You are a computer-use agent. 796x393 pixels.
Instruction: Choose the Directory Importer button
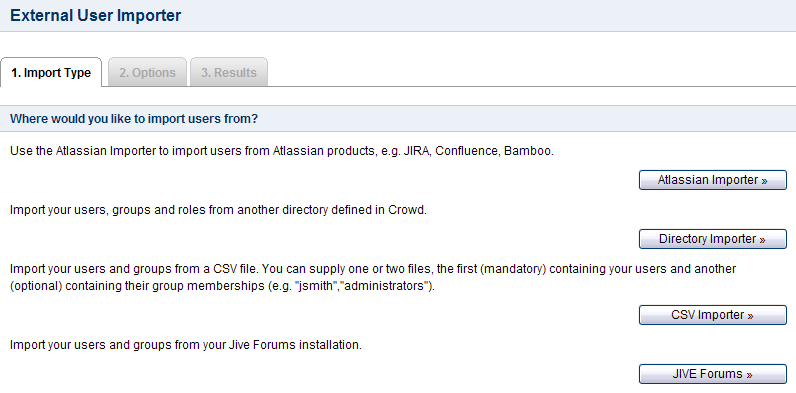[x=712, y=239]
